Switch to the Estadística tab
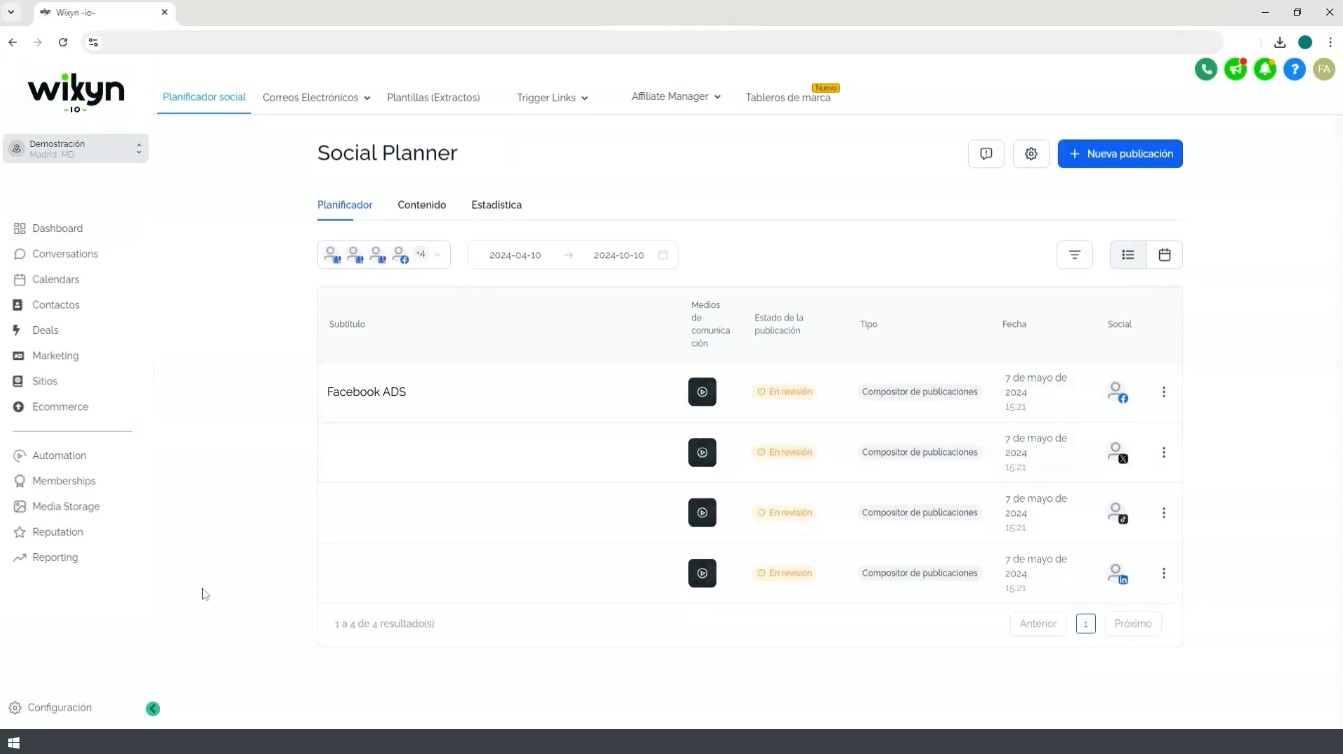 pos(497,205)
